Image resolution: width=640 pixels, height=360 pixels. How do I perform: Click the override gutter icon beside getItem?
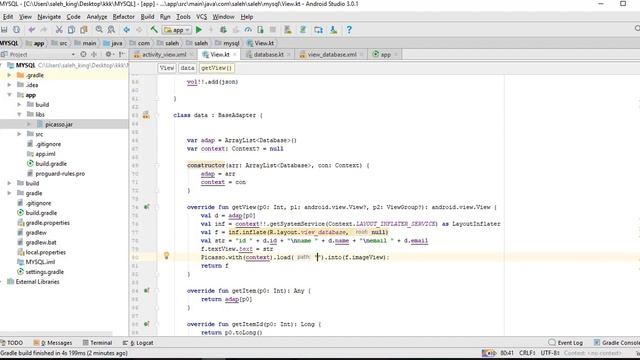(147, 291)
